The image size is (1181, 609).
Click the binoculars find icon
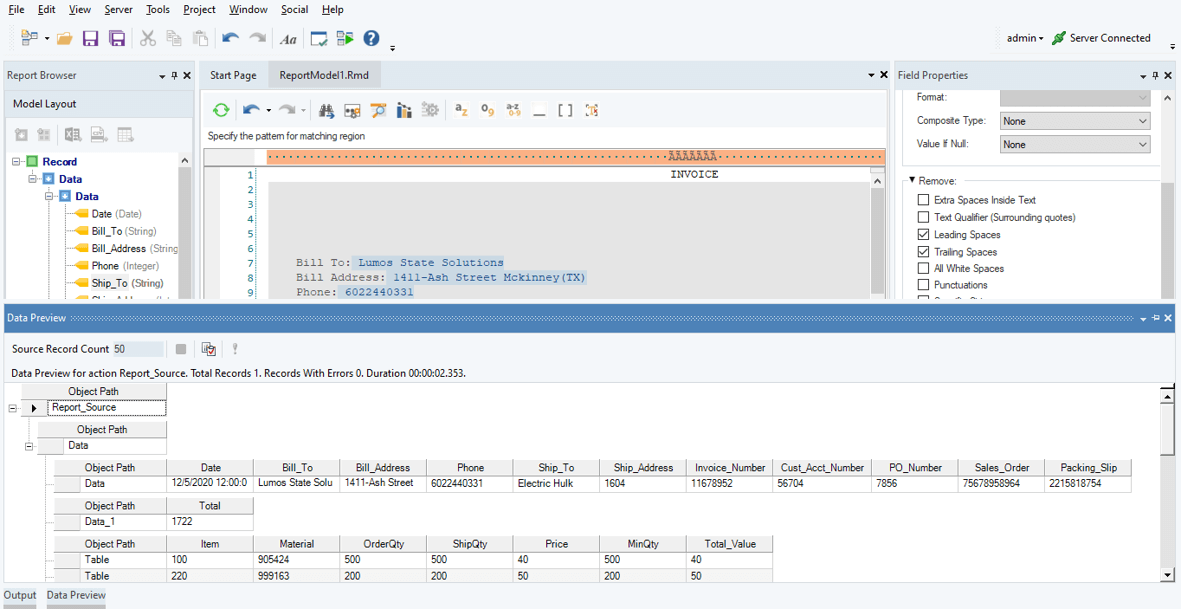[326, 110]
